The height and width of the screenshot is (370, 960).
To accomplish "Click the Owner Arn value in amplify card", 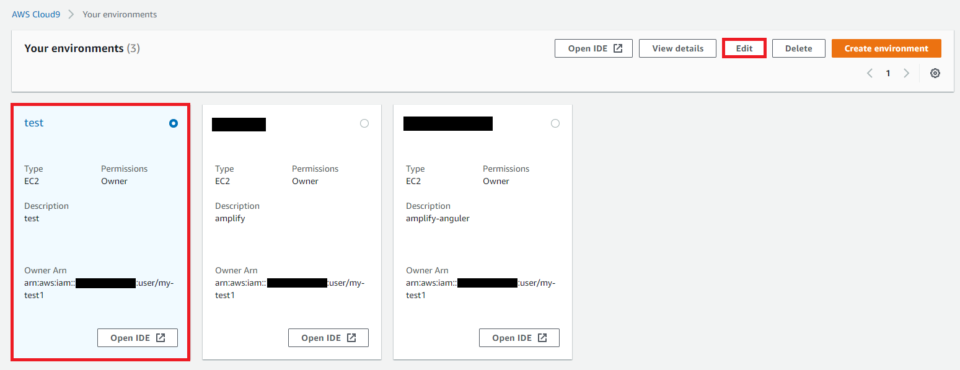I will (x=290, y=289).
